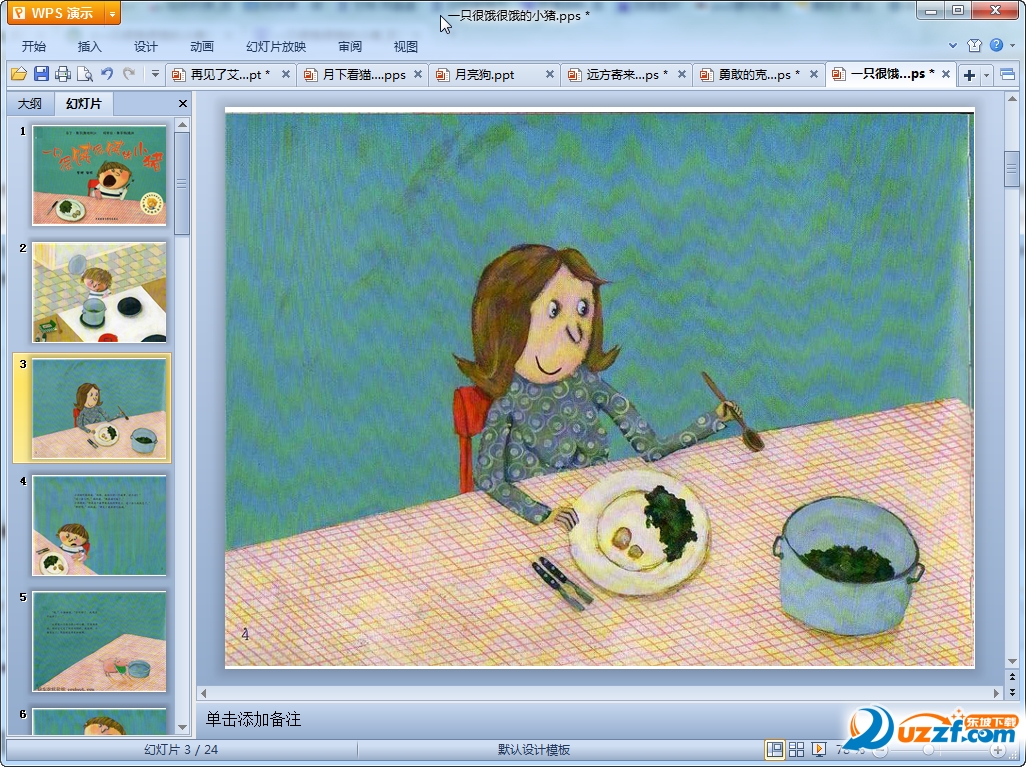Viewport: 1026px width, 767px height.
Task: Adjust the zoom slider handle
Action: tap(928, 750)
